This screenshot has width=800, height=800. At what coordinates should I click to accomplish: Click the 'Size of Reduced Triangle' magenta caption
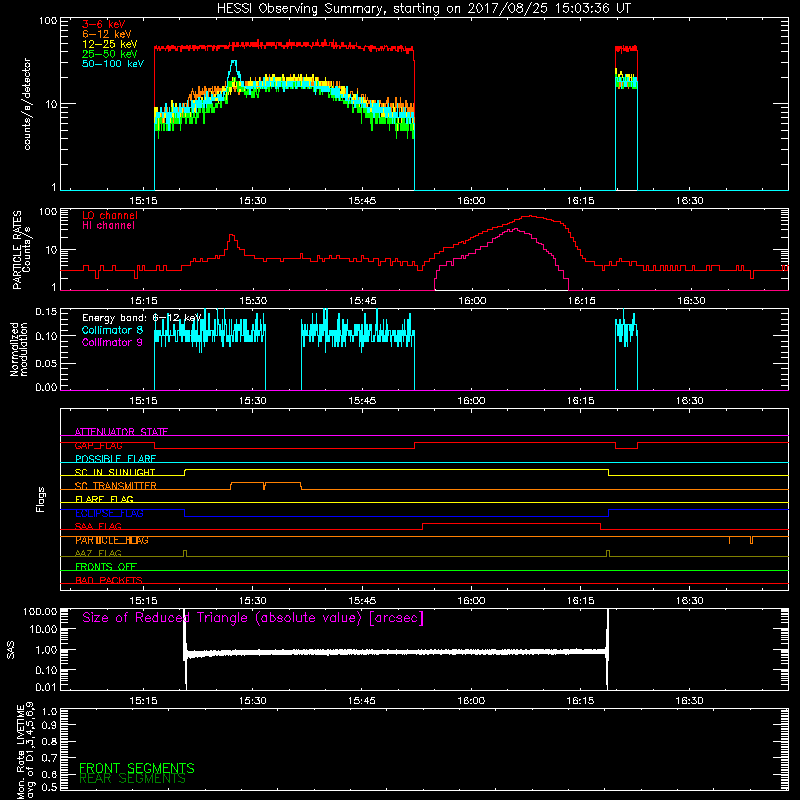pos(253,618)
